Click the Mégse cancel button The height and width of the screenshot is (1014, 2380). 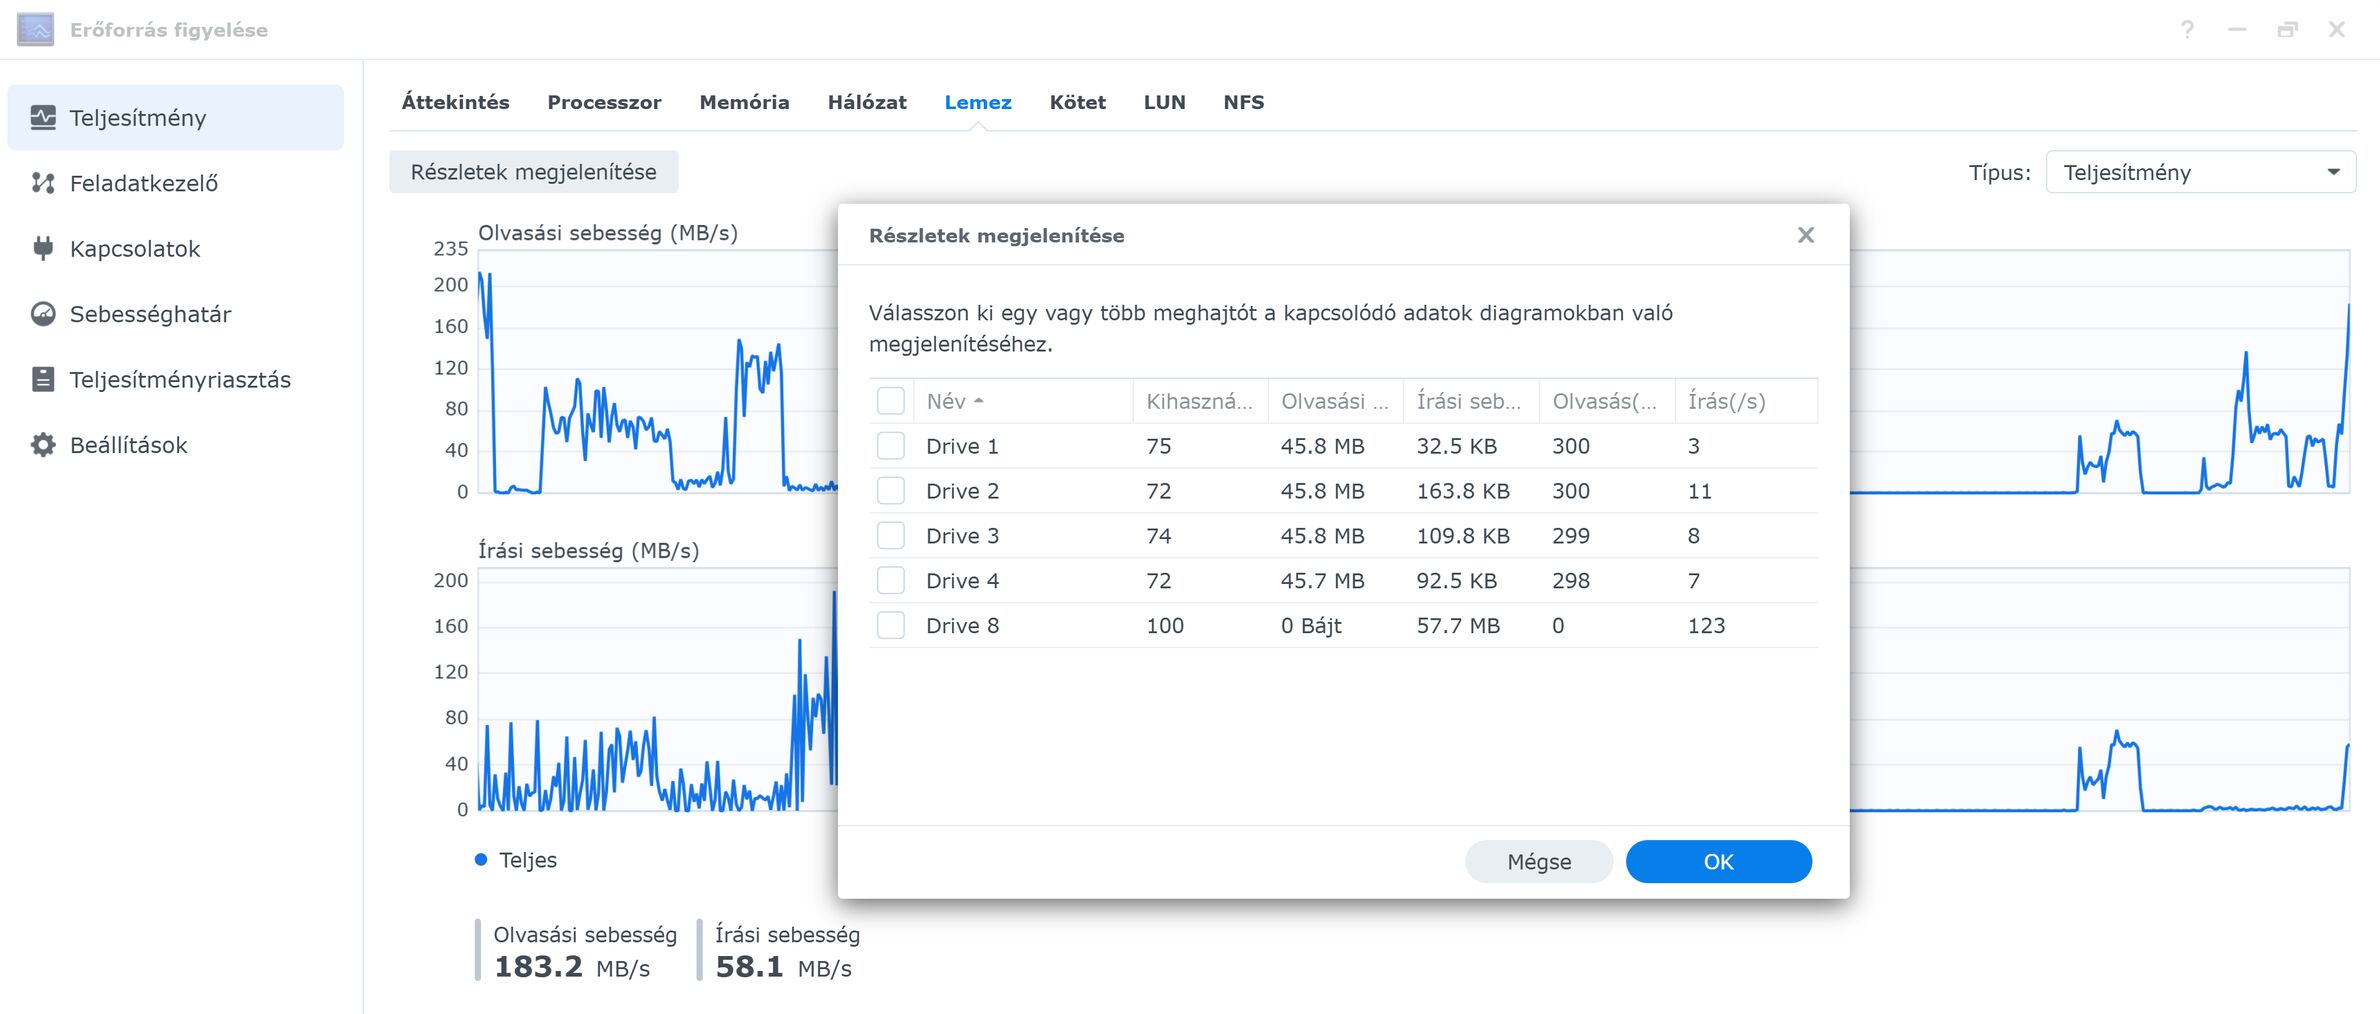point(1538,862)
